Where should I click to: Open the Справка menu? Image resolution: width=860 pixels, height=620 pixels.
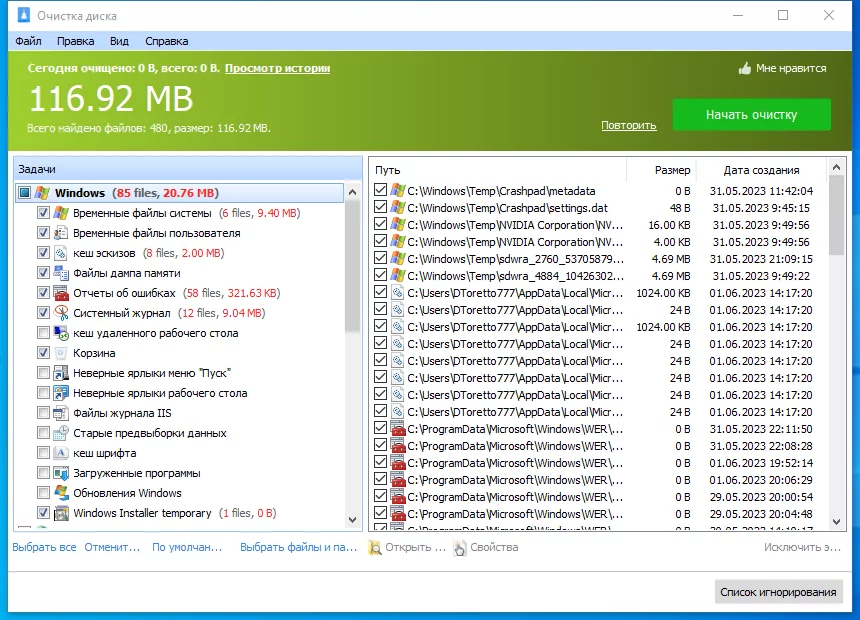pos(166,41)
